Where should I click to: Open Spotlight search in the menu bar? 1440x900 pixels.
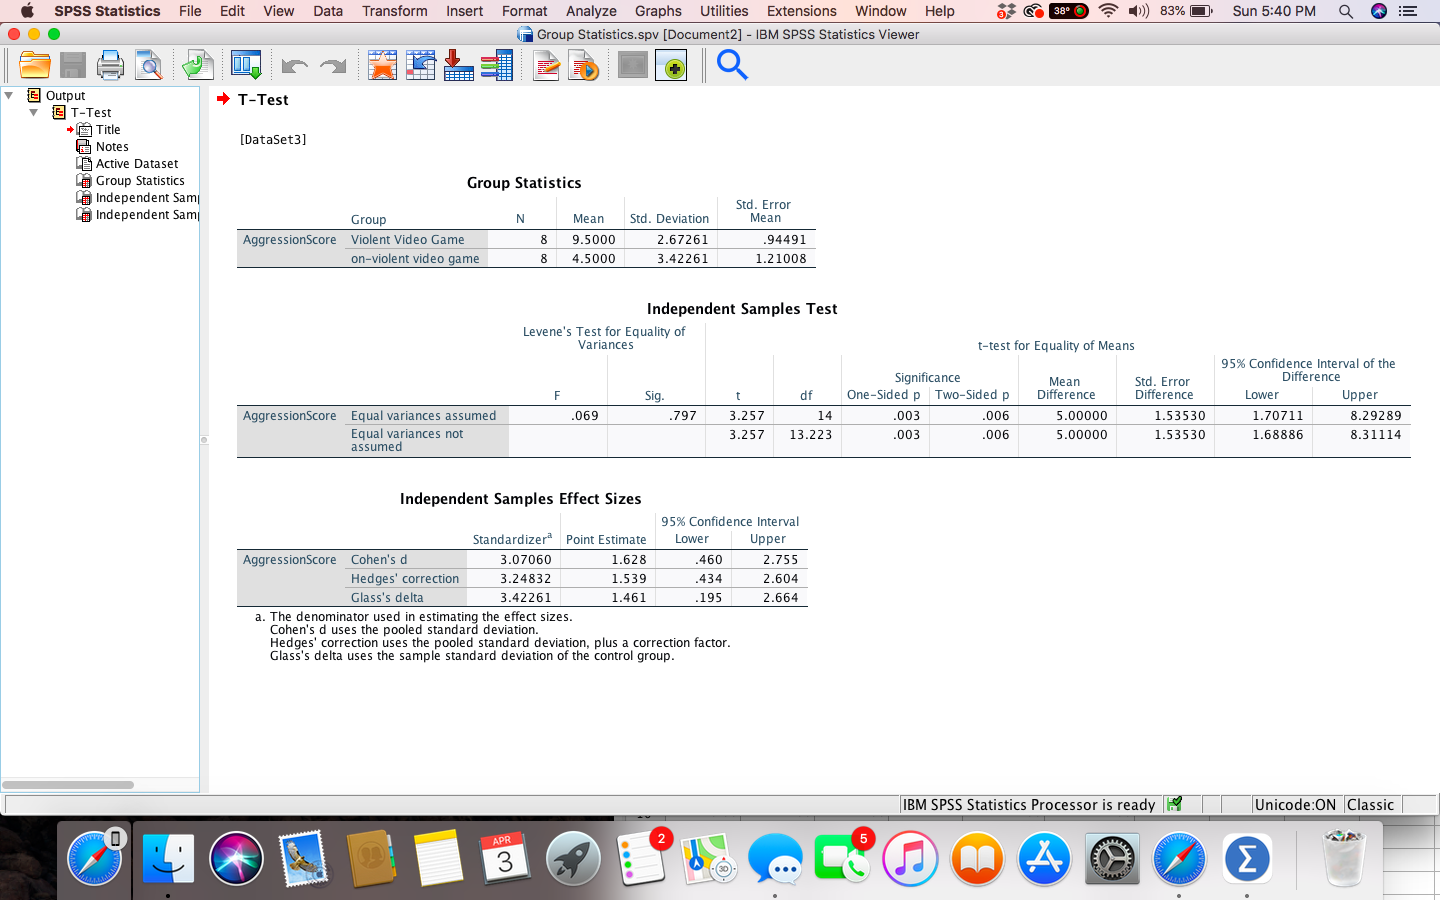(x=1346, y=11)
